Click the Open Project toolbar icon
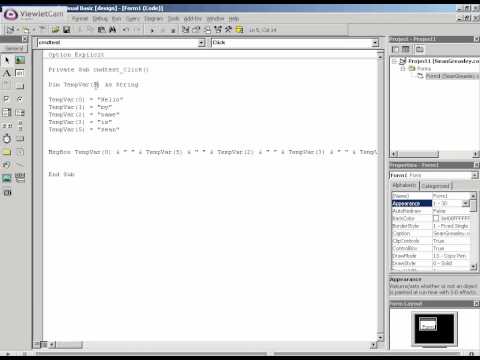Image resolution: width=480 pixels, height=360 pixels. 55,30
